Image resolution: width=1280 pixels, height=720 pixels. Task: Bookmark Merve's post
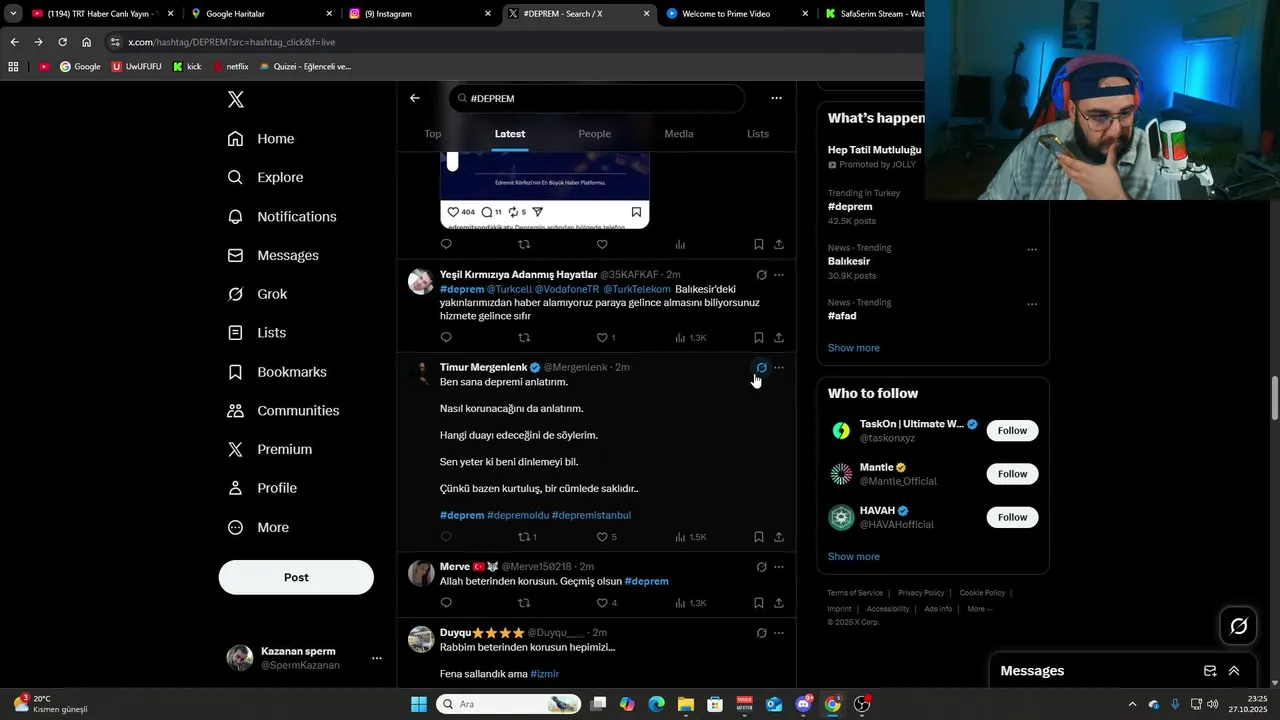click(759, 603)
